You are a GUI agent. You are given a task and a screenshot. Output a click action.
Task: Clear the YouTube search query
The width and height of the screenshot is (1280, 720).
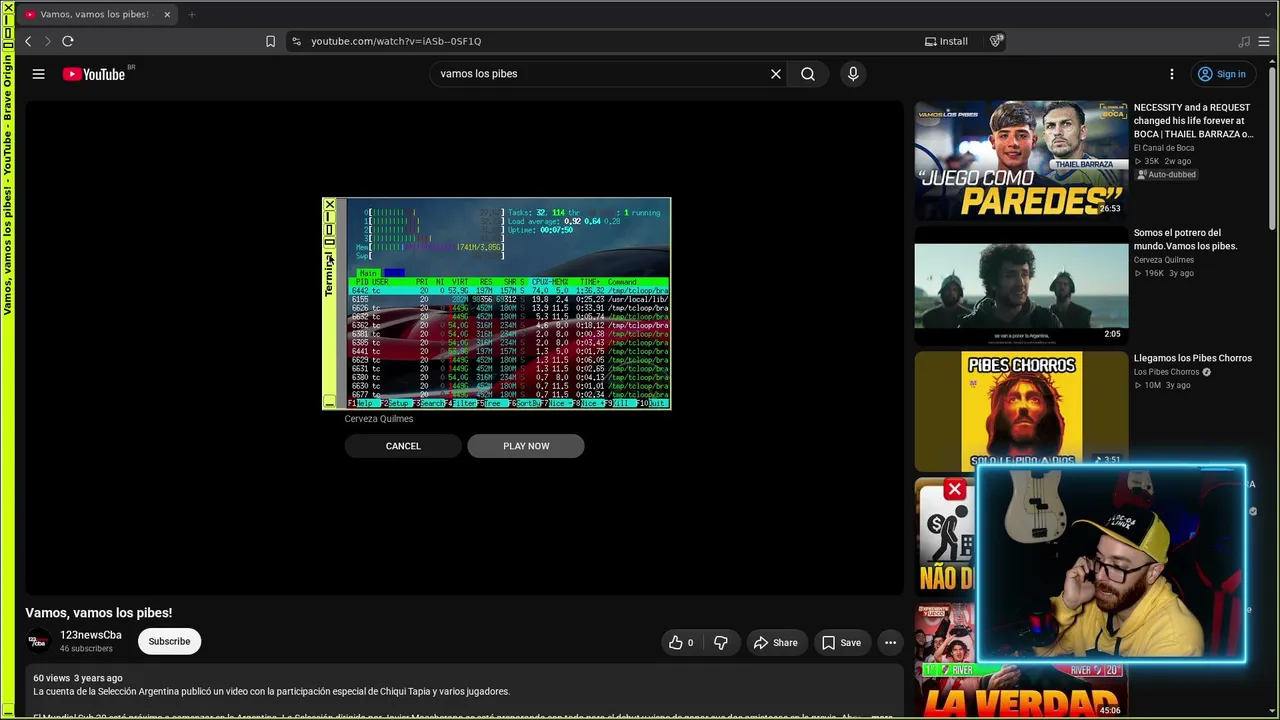click(x=776, y=74)
